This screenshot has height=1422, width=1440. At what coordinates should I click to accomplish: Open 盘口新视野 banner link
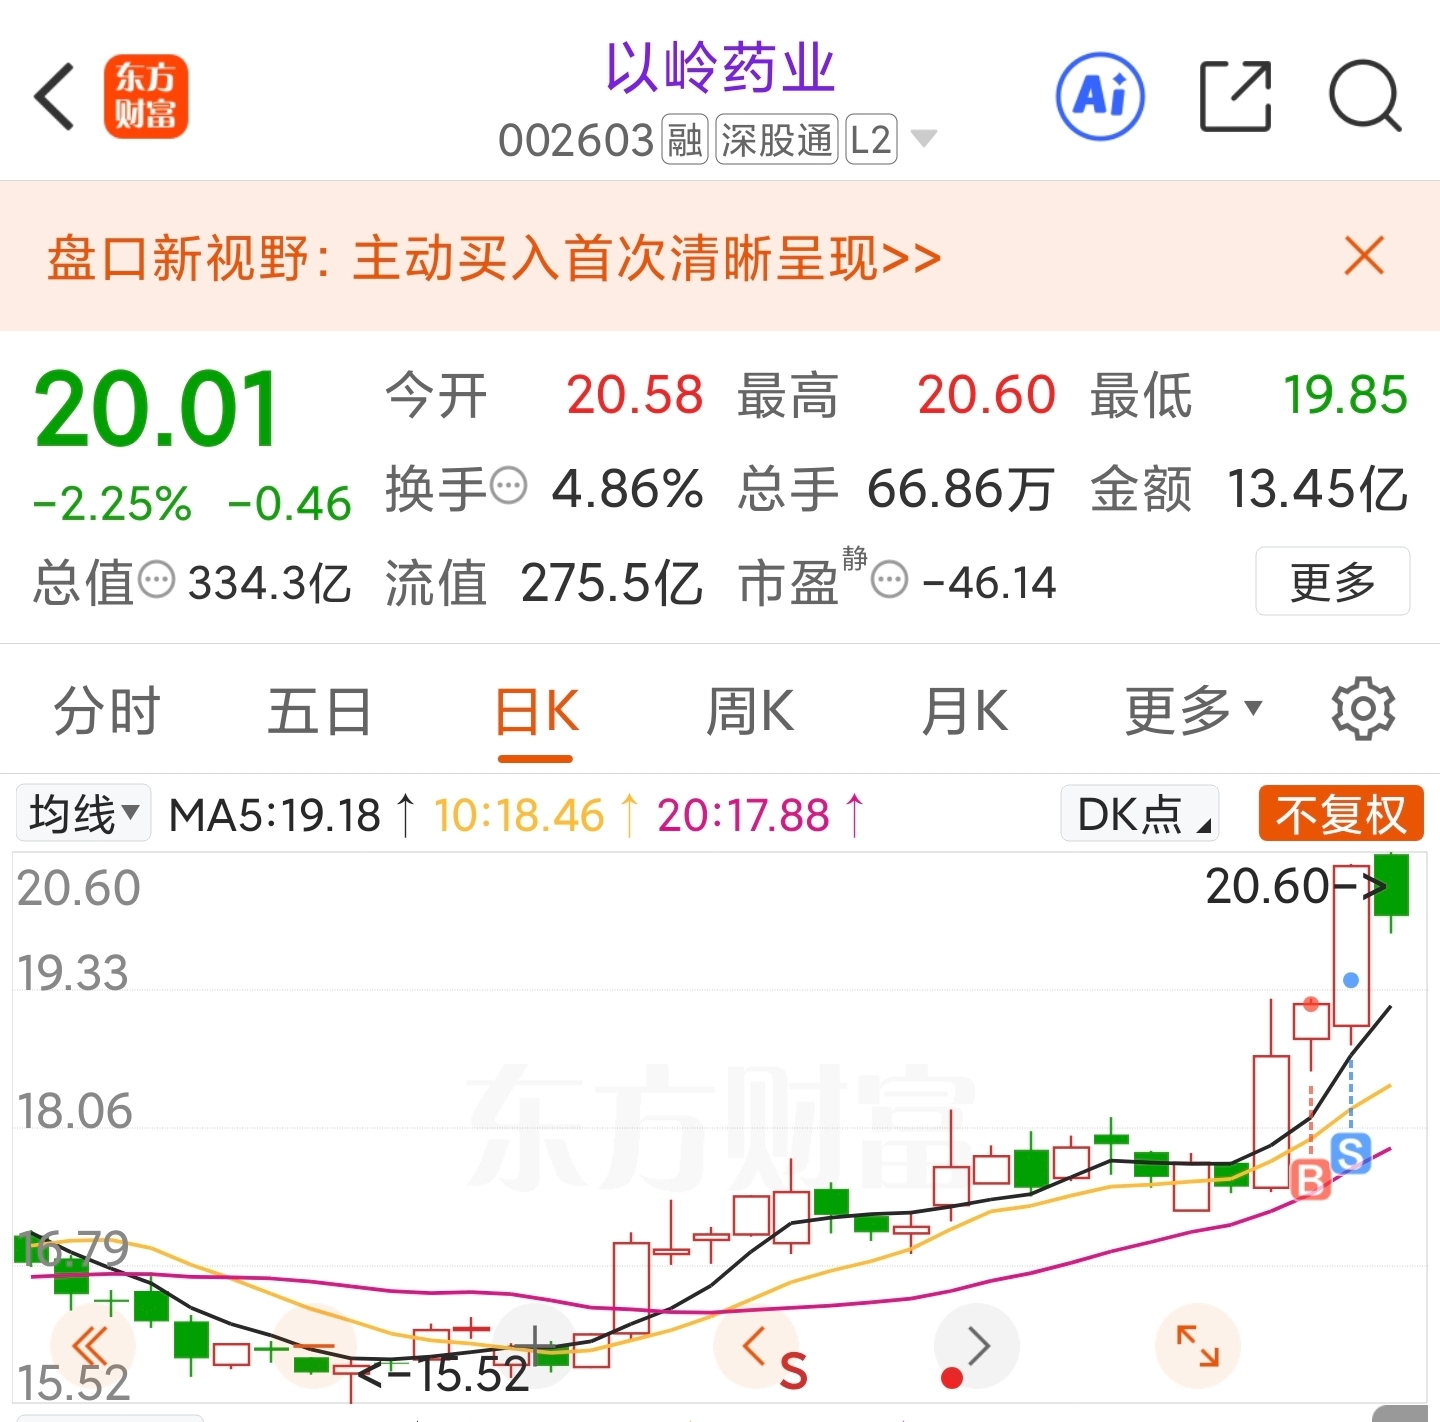coord(494,258)
